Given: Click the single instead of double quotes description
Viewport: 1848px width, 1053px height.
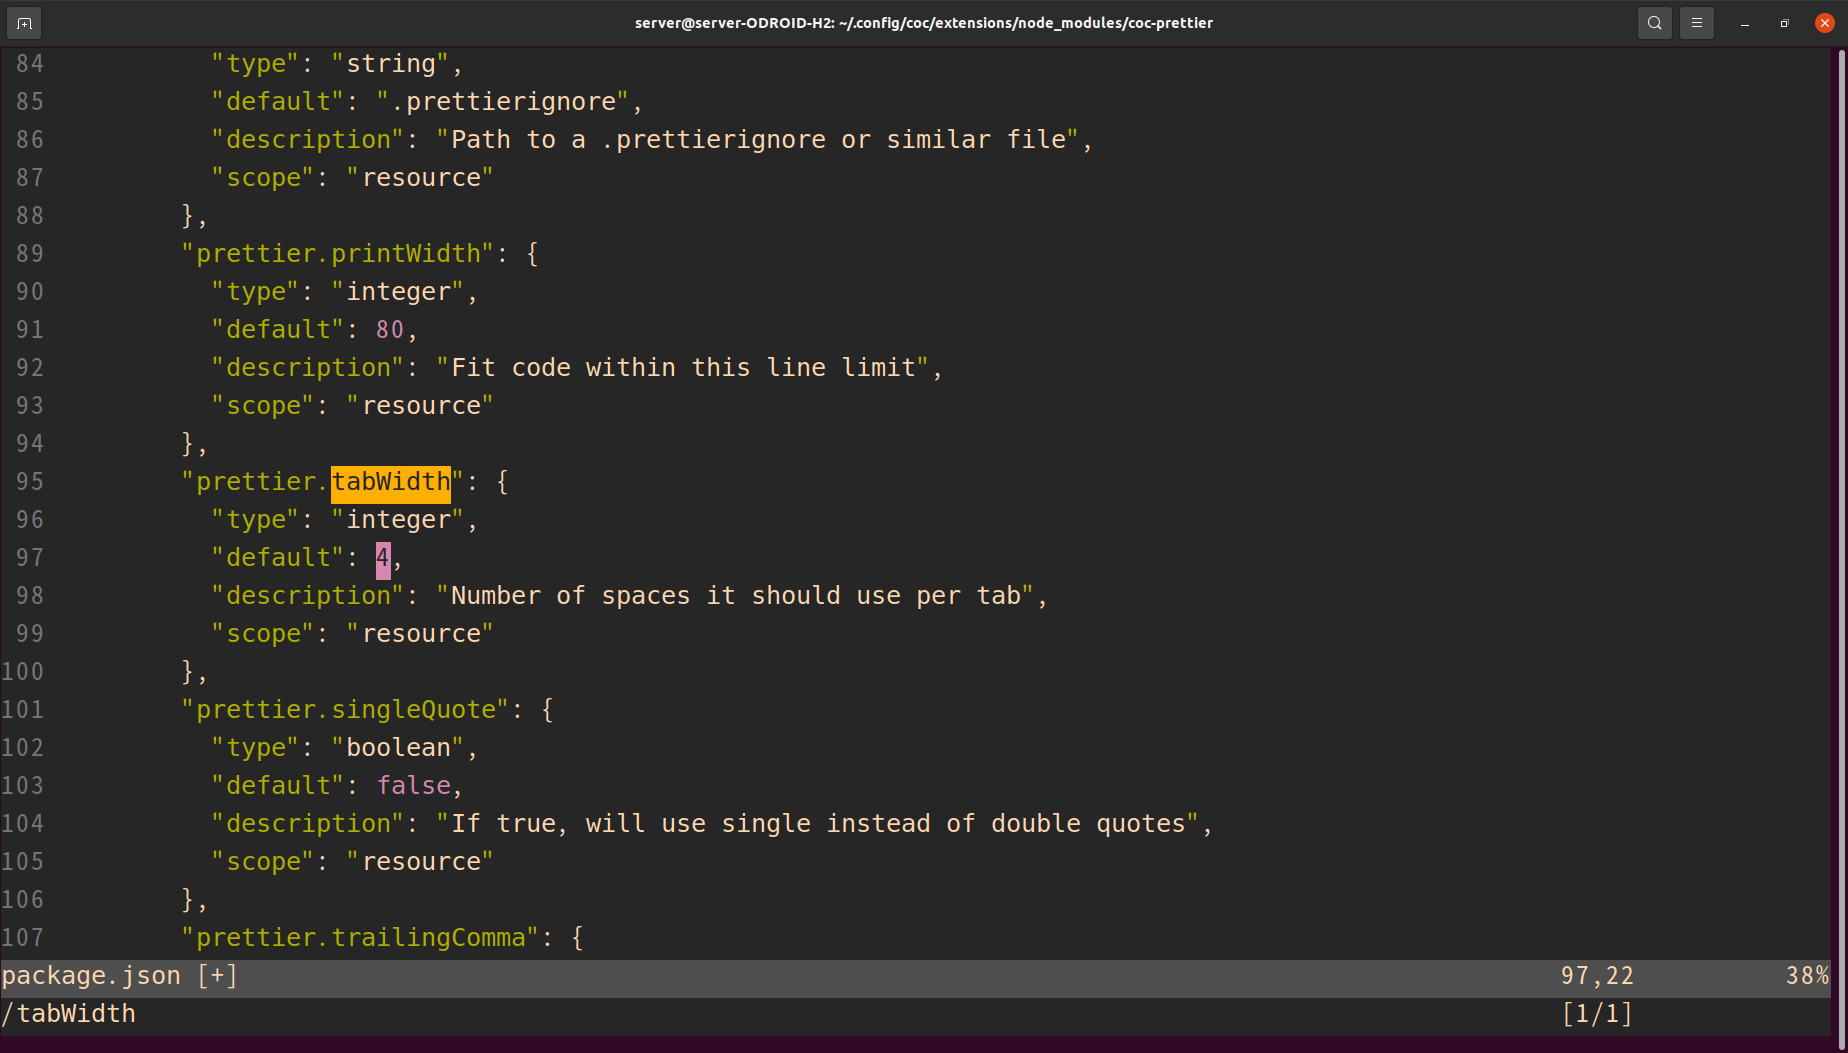Looking at the screenshot, I should [818, 824].
